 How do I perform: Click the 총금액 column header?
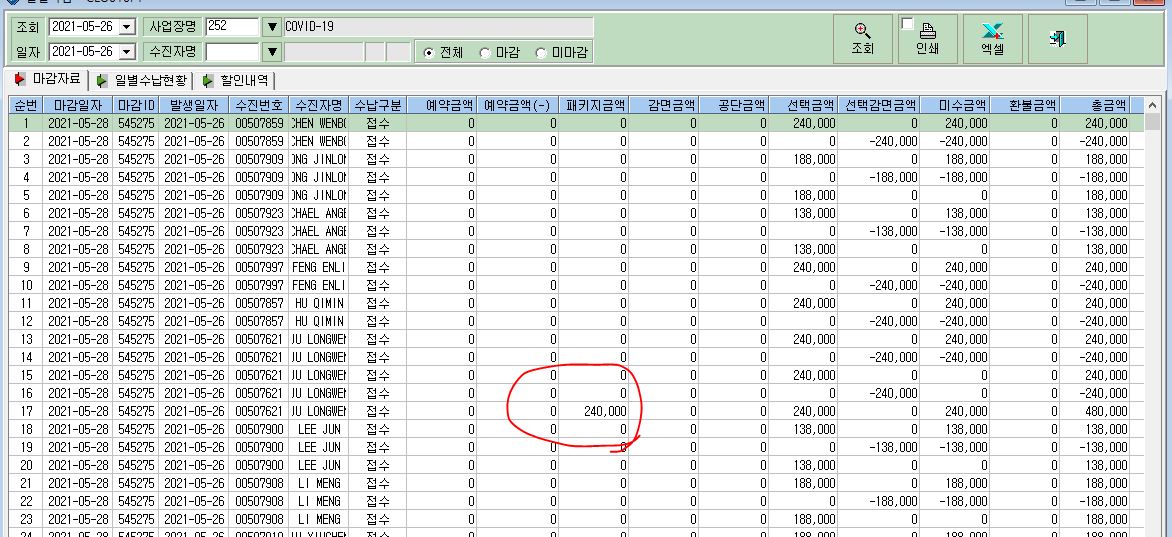tap(1094, 105)
